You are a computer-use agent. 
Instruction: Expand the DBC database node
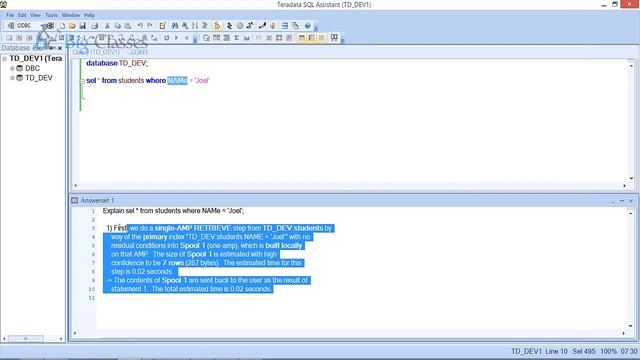click(x=12, y=68)
